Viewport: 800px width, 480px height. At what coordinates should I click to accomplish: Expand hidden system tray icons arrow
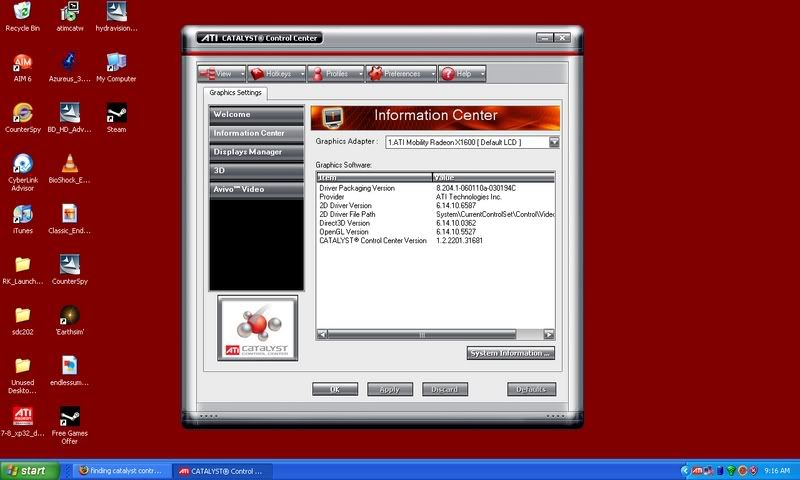click(685, 470)
